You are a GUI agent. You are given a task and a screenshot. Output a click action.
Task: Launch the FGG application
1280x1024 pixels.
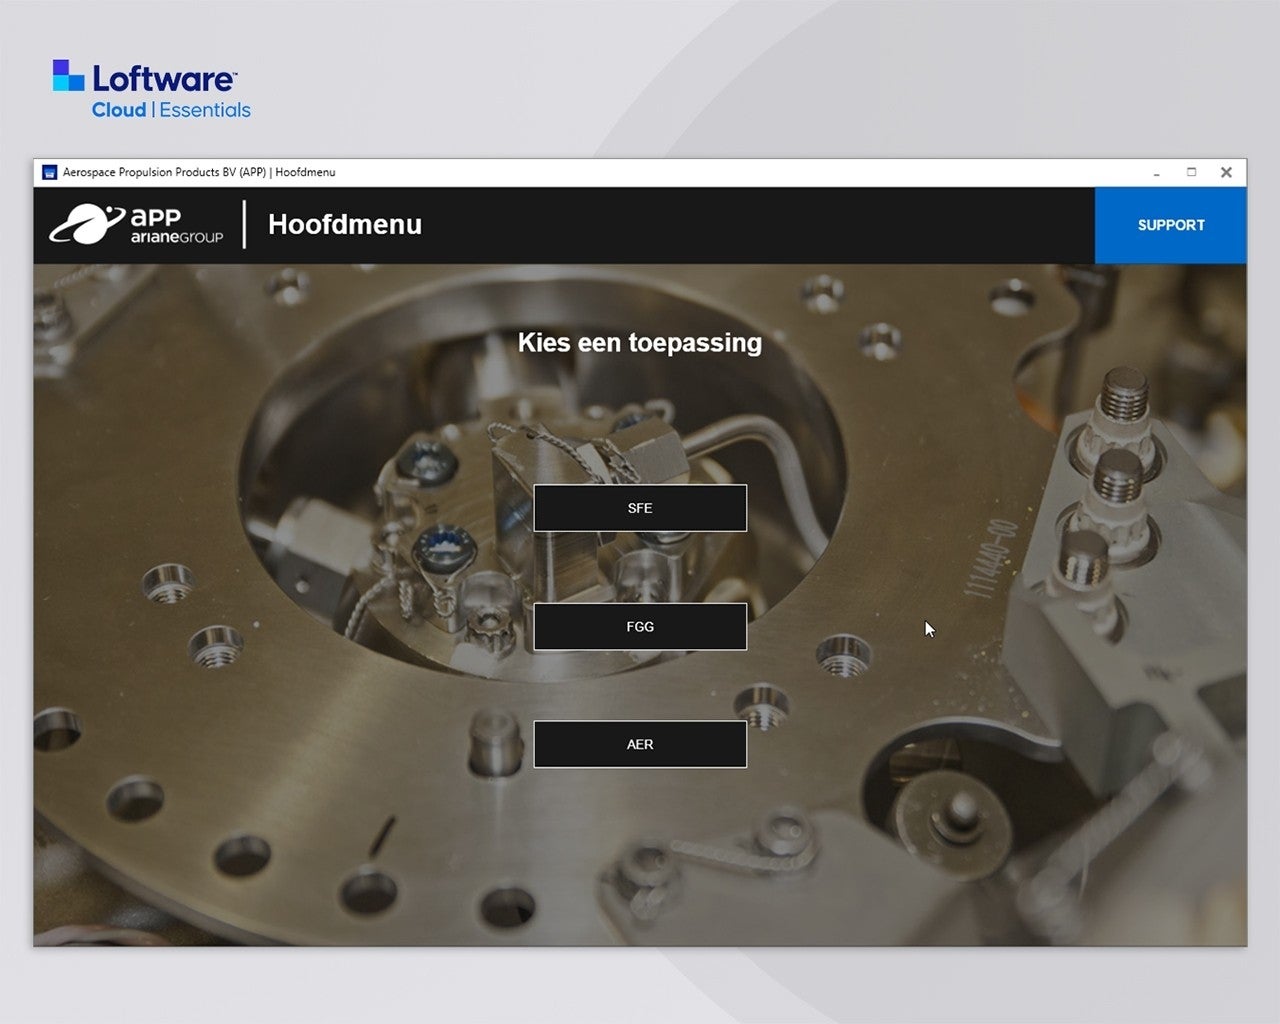point(640,627)
